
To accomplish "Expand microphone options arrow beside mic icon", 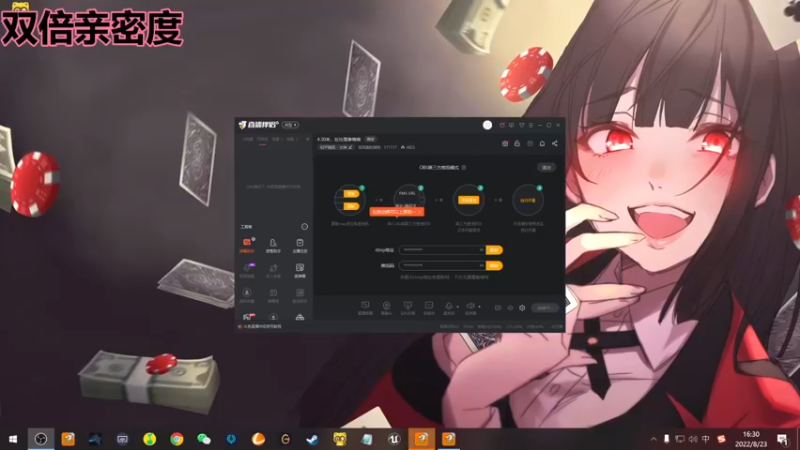I will point(458,307).
